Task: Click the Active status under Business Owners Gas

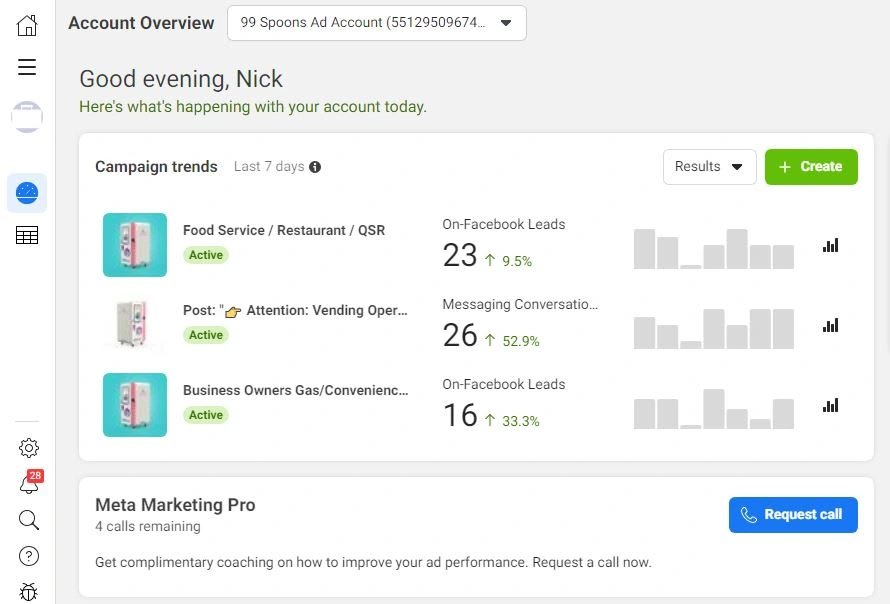Action: coord(205,415)
